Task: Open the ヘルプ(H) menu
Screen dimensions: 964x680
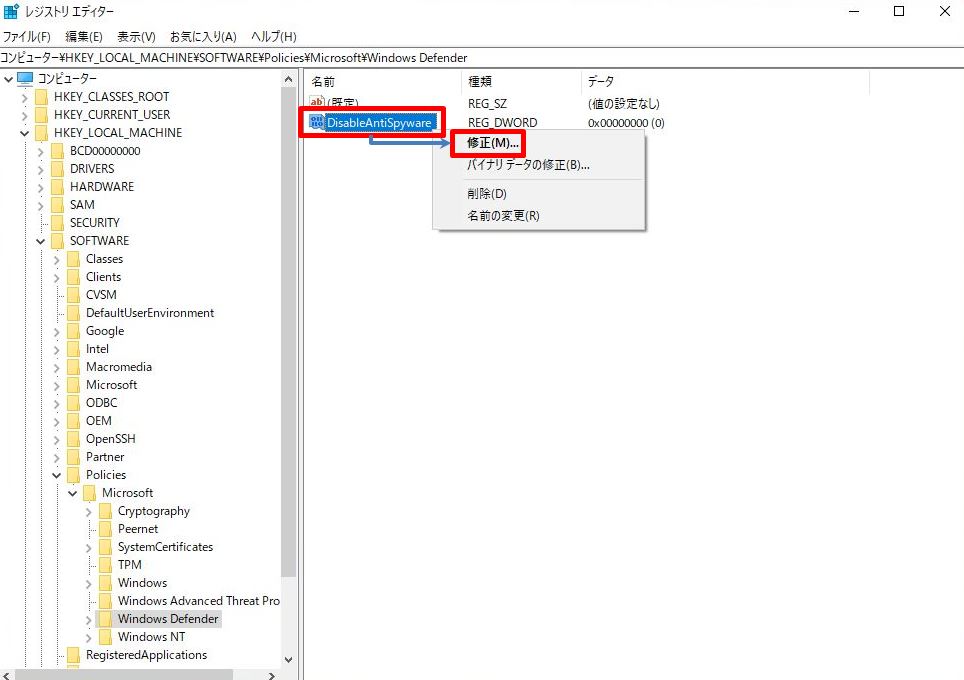Action: 274,36
